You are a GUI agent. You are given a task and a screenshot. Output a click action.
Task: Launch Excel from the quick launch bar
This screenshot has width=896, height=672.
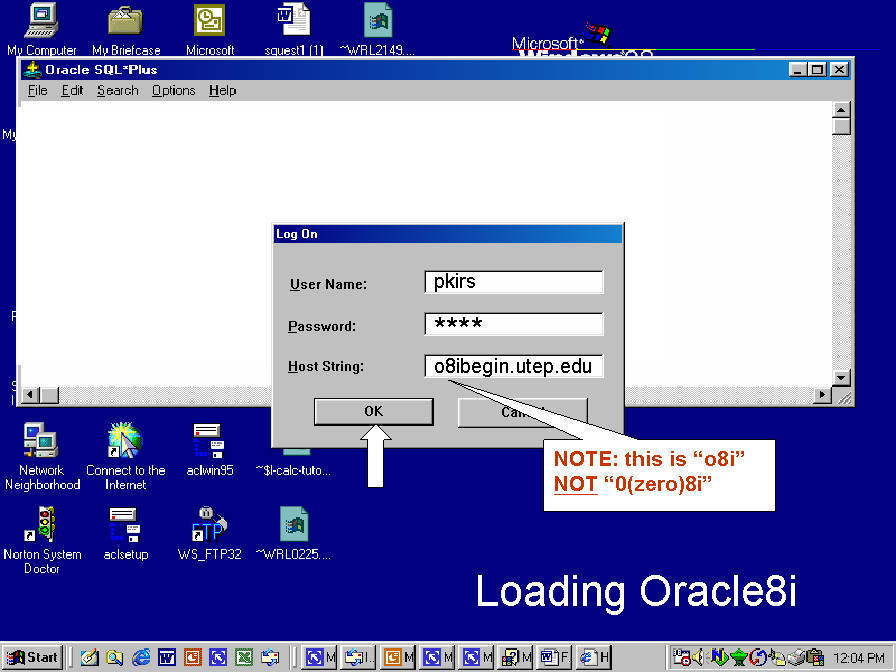click(244, 657)
